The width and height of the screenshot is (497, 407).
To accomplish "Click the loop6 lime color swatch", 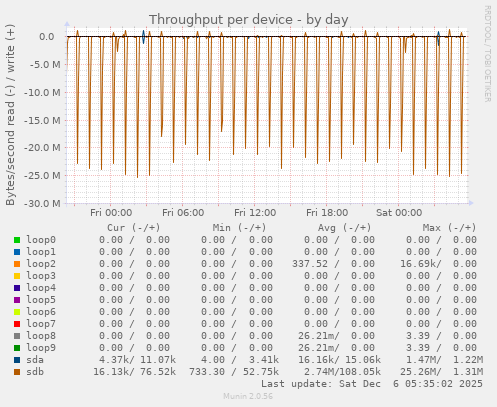I will (17, 312).
